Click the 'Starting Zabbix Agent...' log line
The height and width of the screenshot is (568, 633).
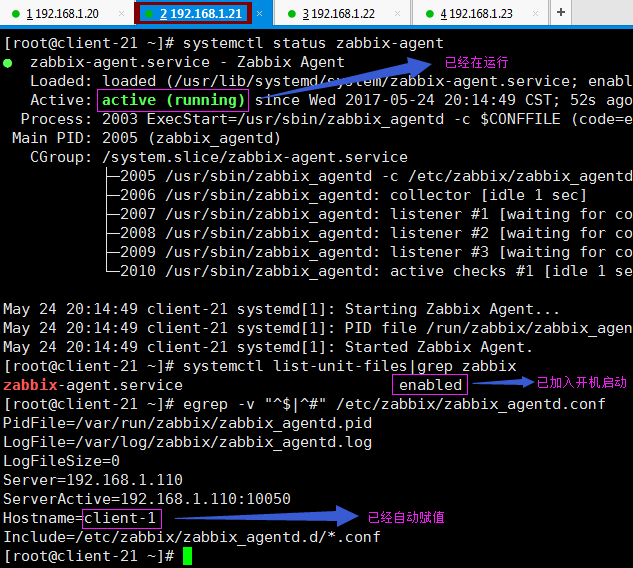[x=281, y=309]
